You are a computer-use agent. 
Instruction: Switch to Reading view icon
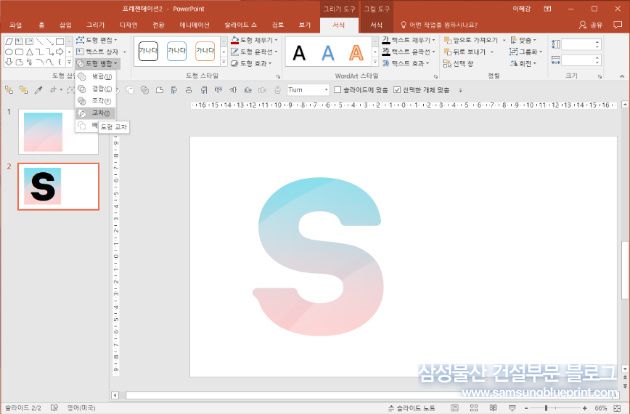point(493,408)
